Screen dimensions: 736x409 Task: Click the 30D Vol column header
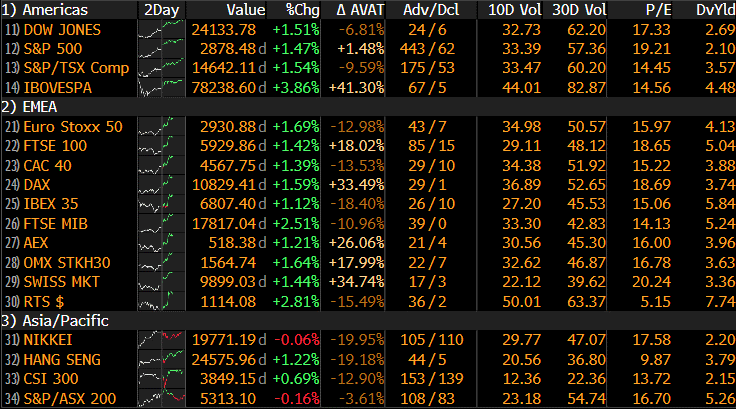pyautogui.click(x=579, y=10)
